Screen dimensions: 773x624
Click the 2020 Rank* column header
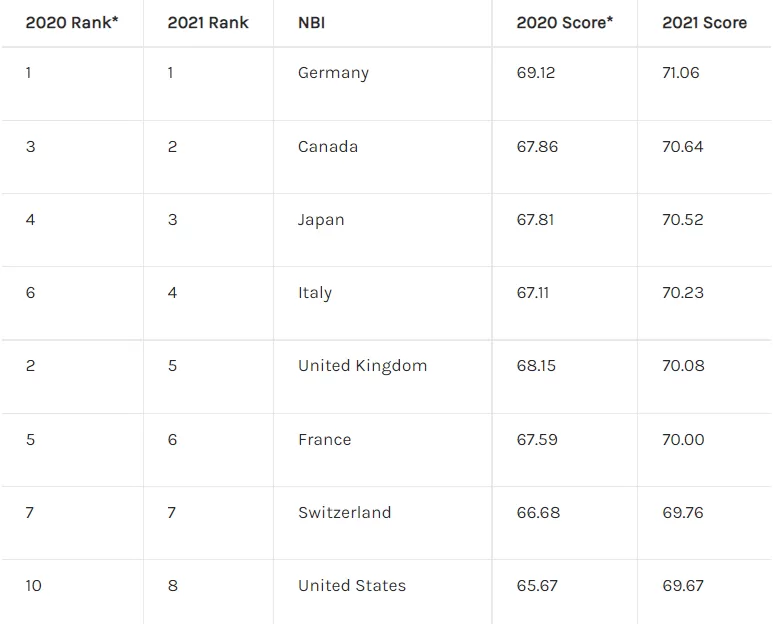[x=72, y=23]
